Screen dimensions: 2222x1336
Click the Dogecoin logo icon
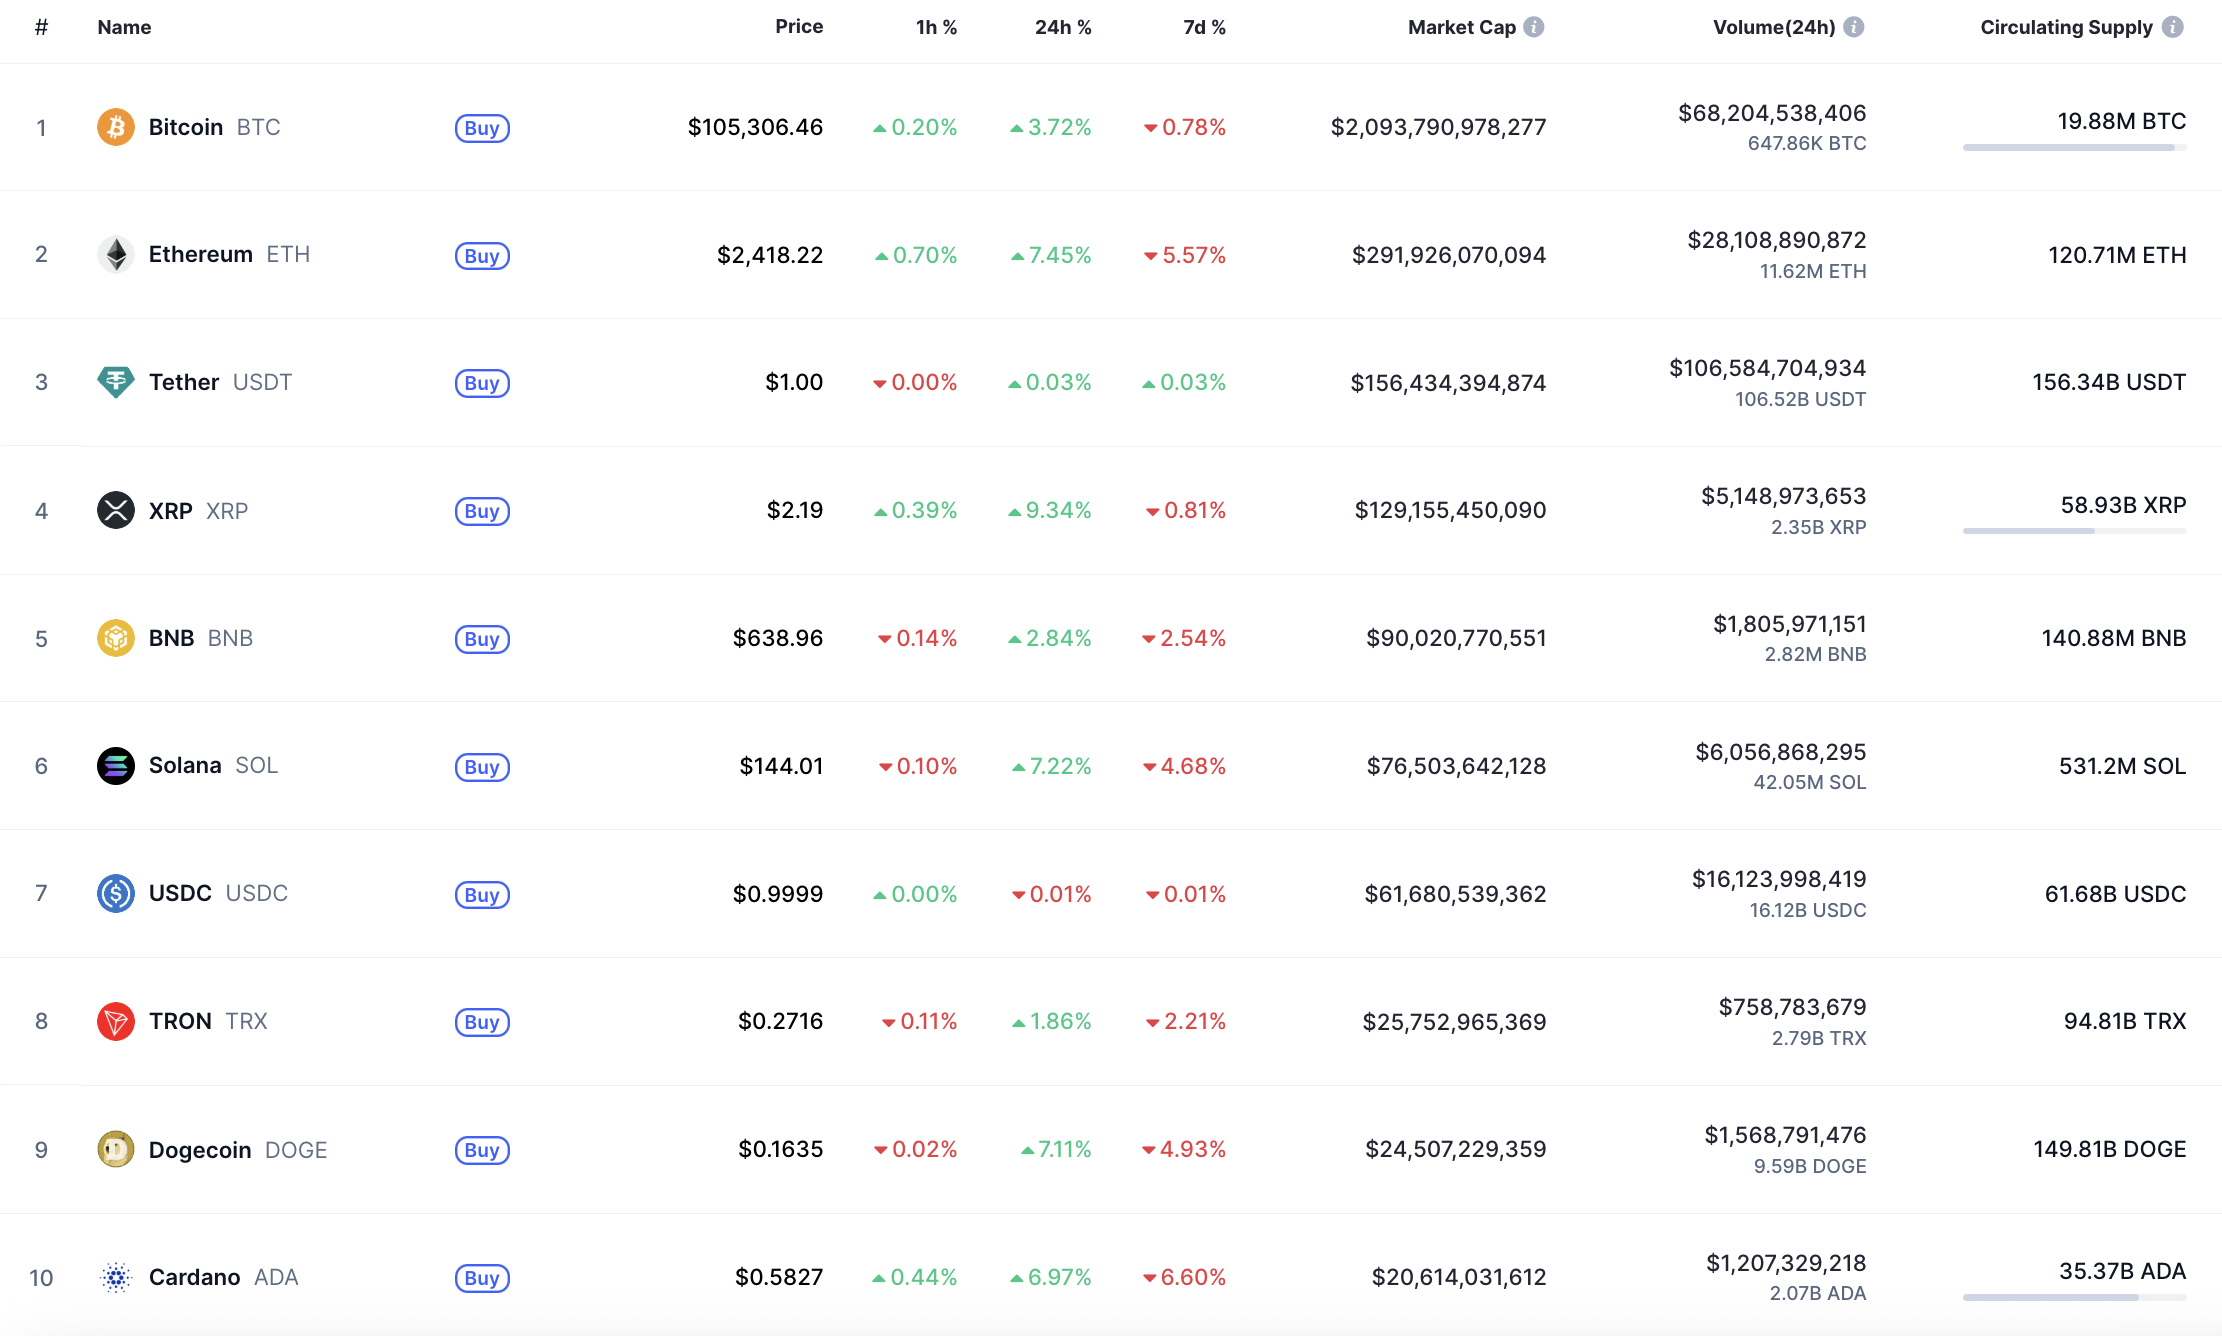(x=116, y=1149)
